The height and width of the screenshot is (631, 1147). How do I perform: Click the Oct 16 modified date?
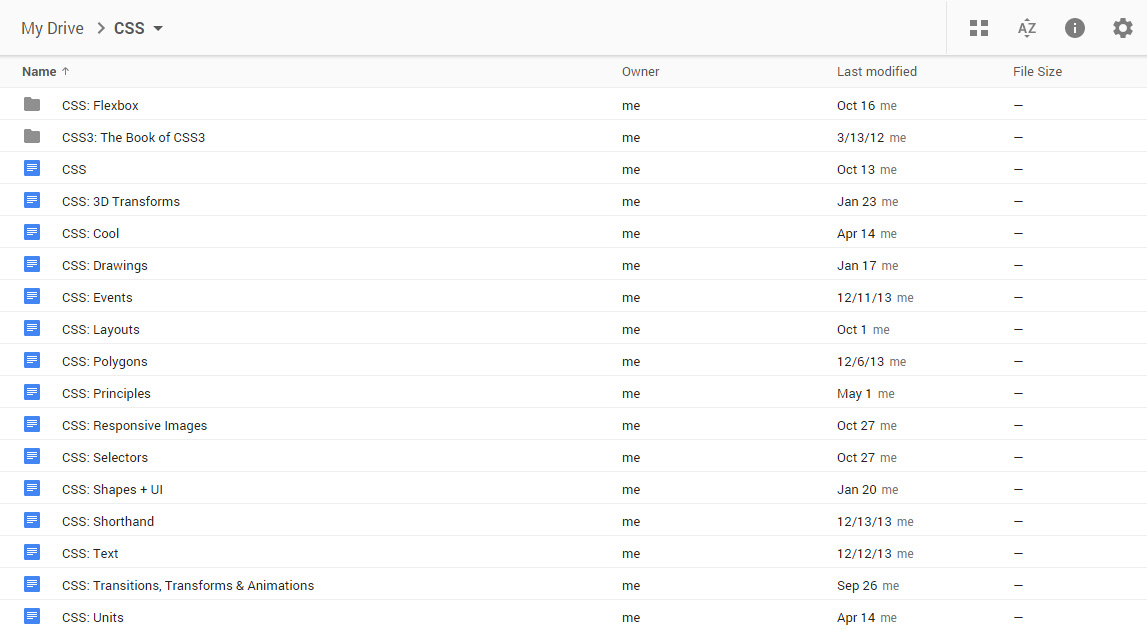856,105
